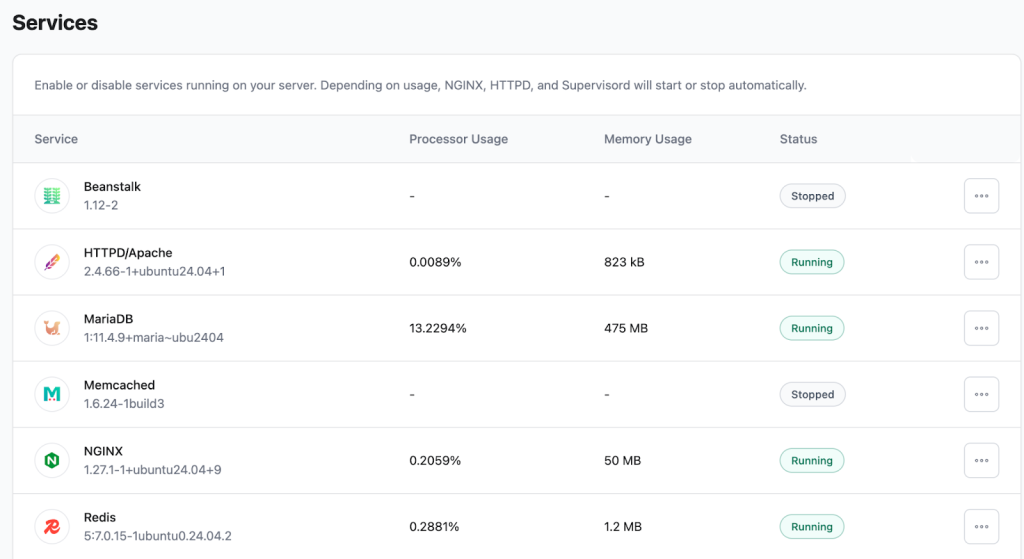Click the Status column header
The image size is (1024, 559).
(798, 139)
